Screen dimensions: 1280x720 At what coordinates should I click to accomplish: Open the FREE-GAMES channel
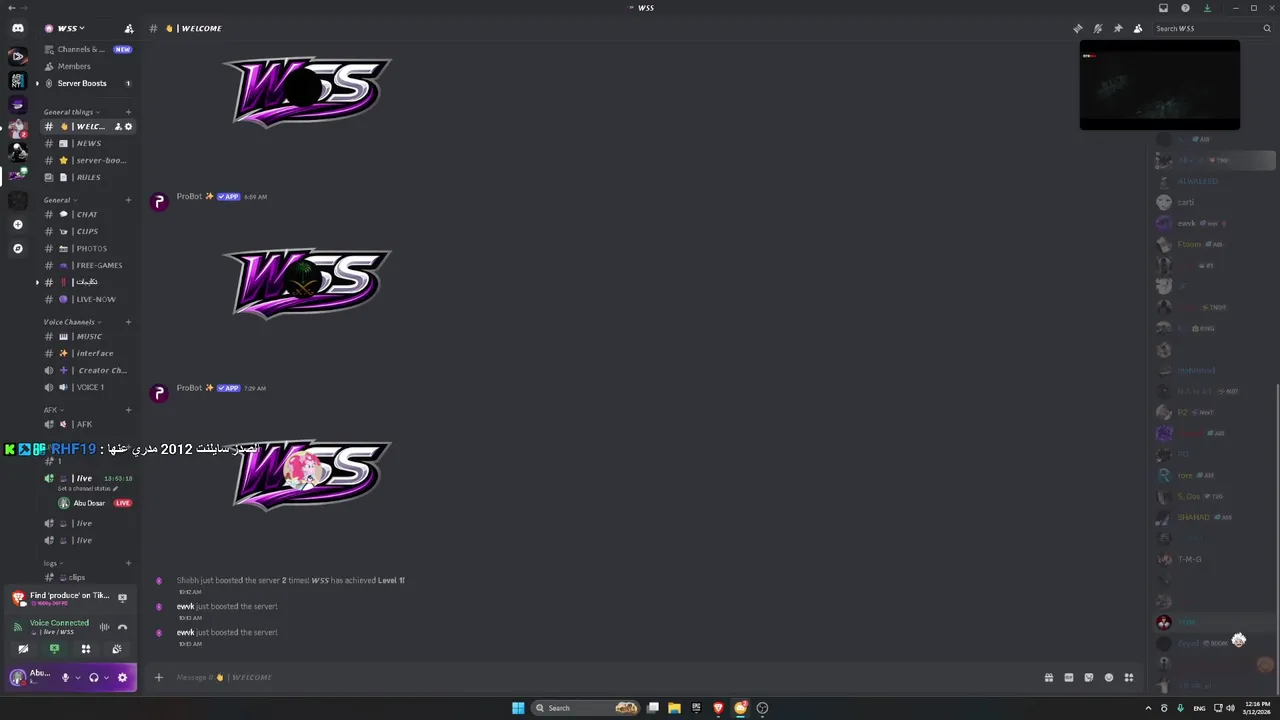coord(87,265)
